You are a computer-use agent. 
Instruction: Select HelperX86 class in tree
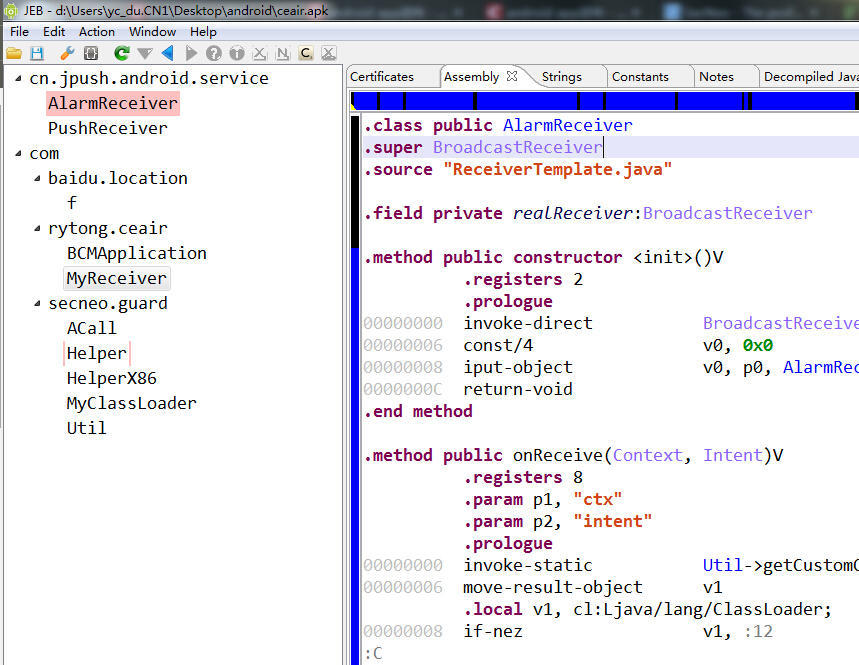coord(111,378)
